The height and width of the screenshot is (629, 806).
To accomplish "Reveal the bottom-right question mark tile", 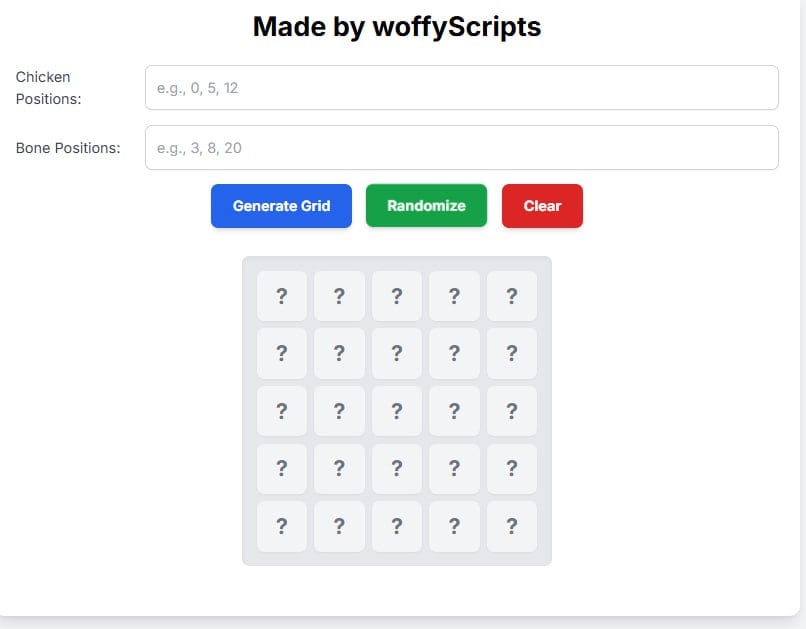I will point(512,526).
